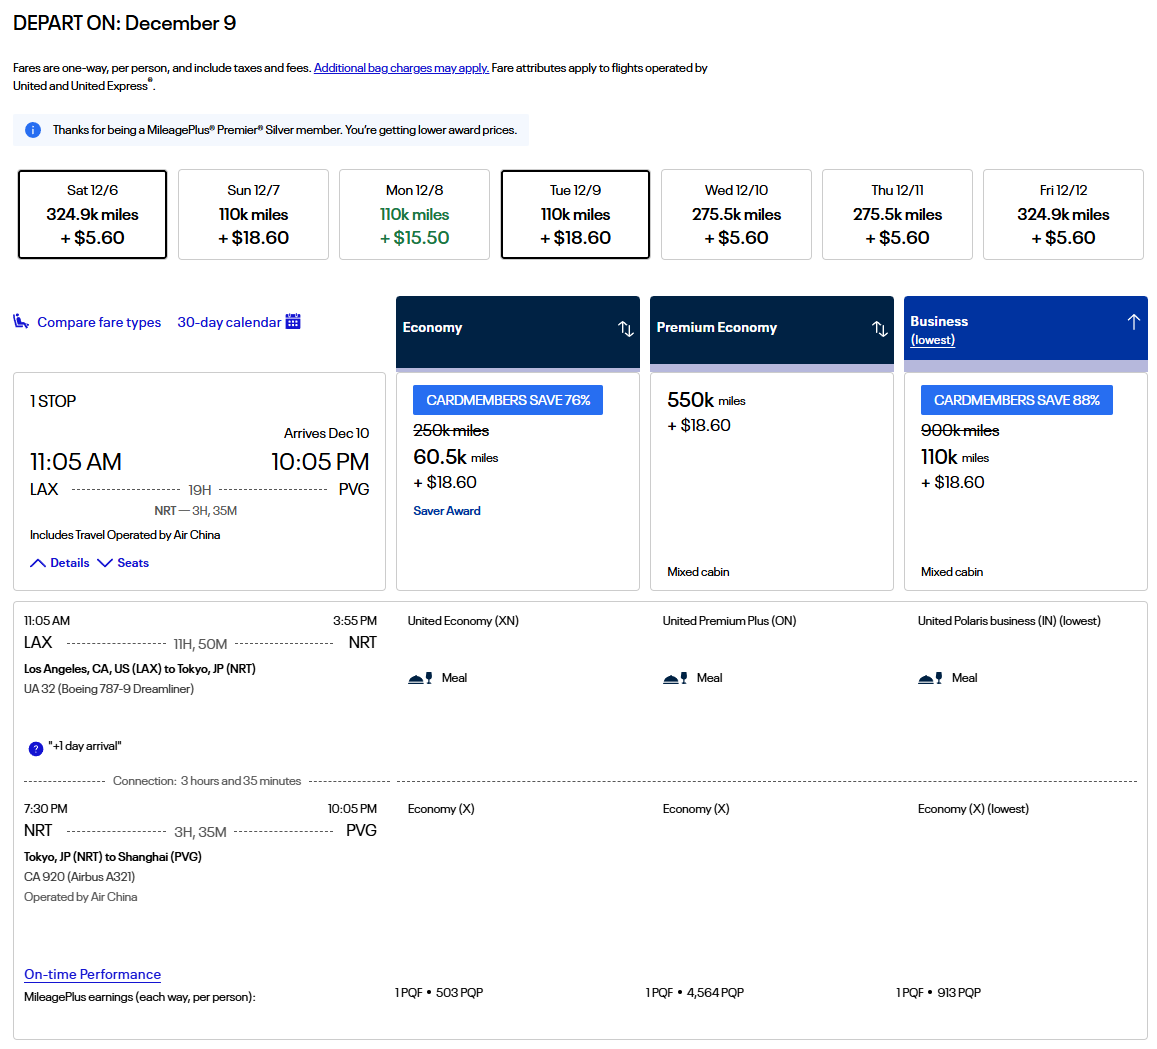The width and height of the screenshot is (1157, 1049).
Task: Click the Compare fare types link
Action: click(99, 322)
